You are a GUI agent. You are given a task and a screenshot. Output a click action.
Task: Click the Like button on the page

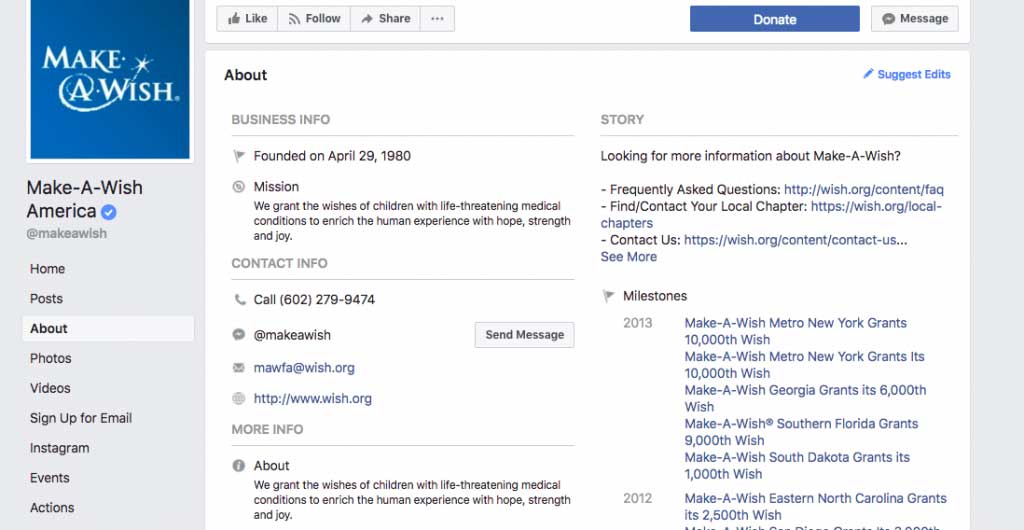pos(247,19)
